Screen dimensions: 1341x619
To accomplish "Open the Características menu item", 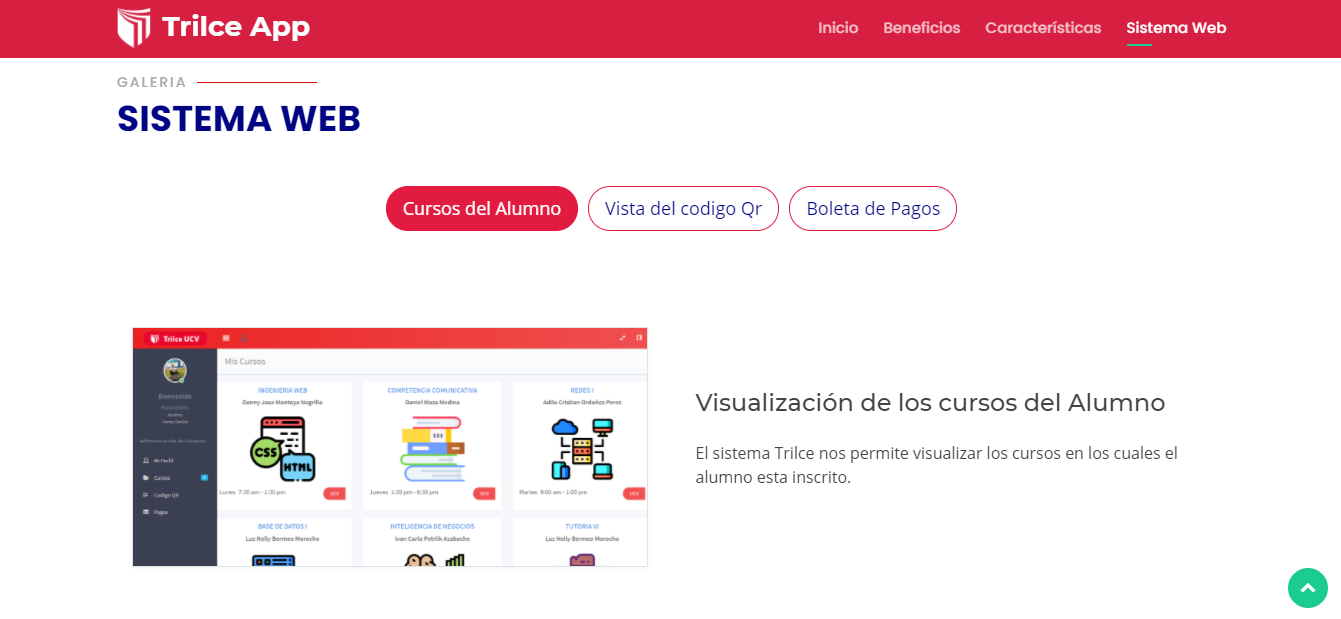I will pyautogui.click(x=1043, y=28).
